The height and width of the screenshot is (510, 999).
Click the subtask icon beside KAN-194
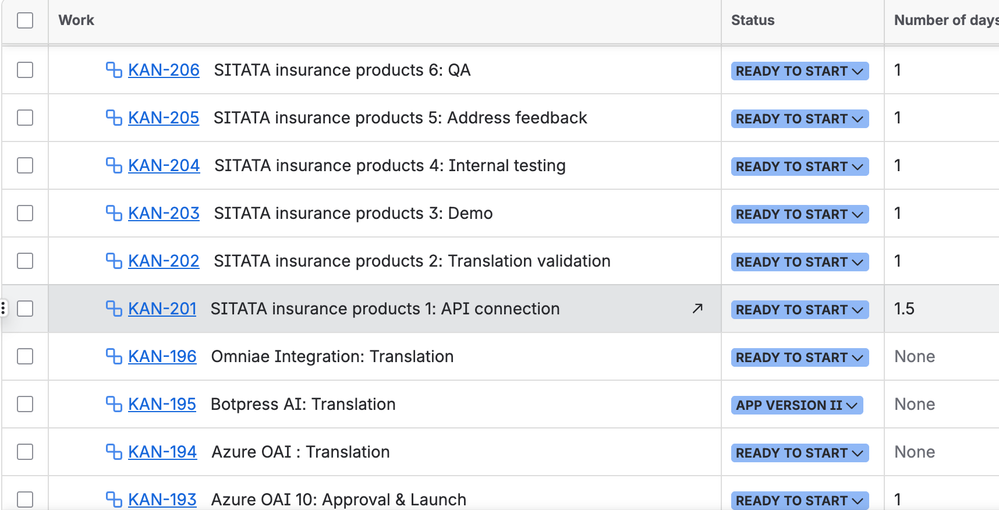point(114,452)
